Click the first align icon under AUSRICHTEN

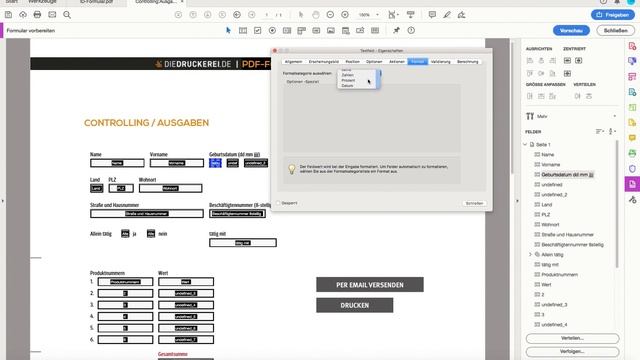[x=530, y=60]
